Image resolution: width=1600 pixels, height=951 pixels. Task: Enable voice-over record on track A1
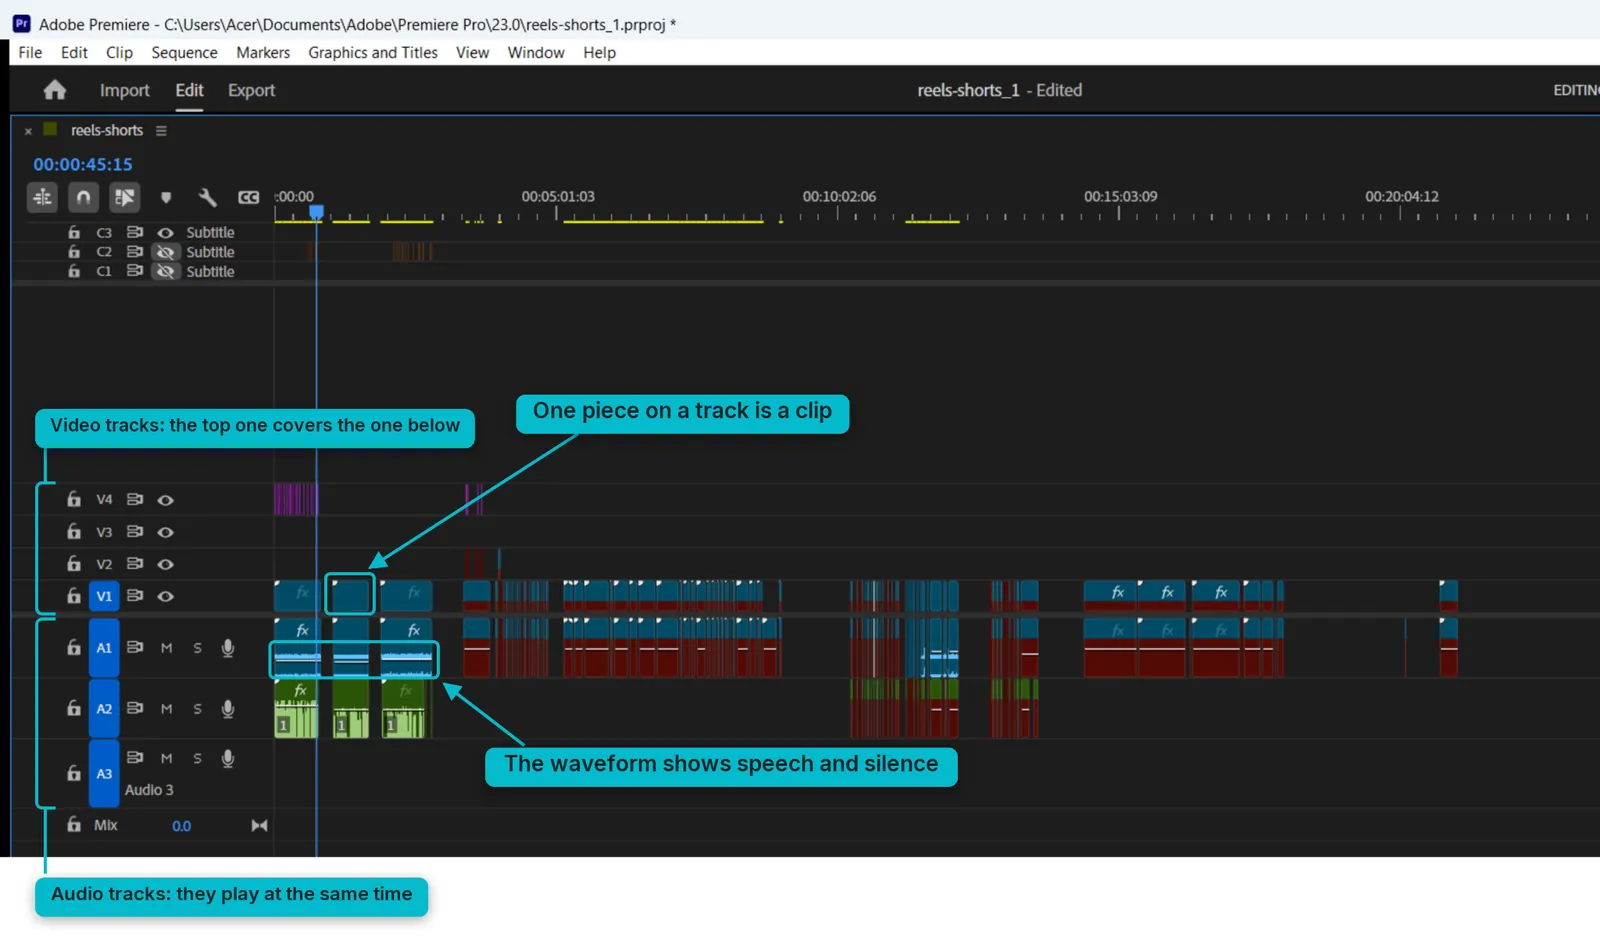point(228,648)
